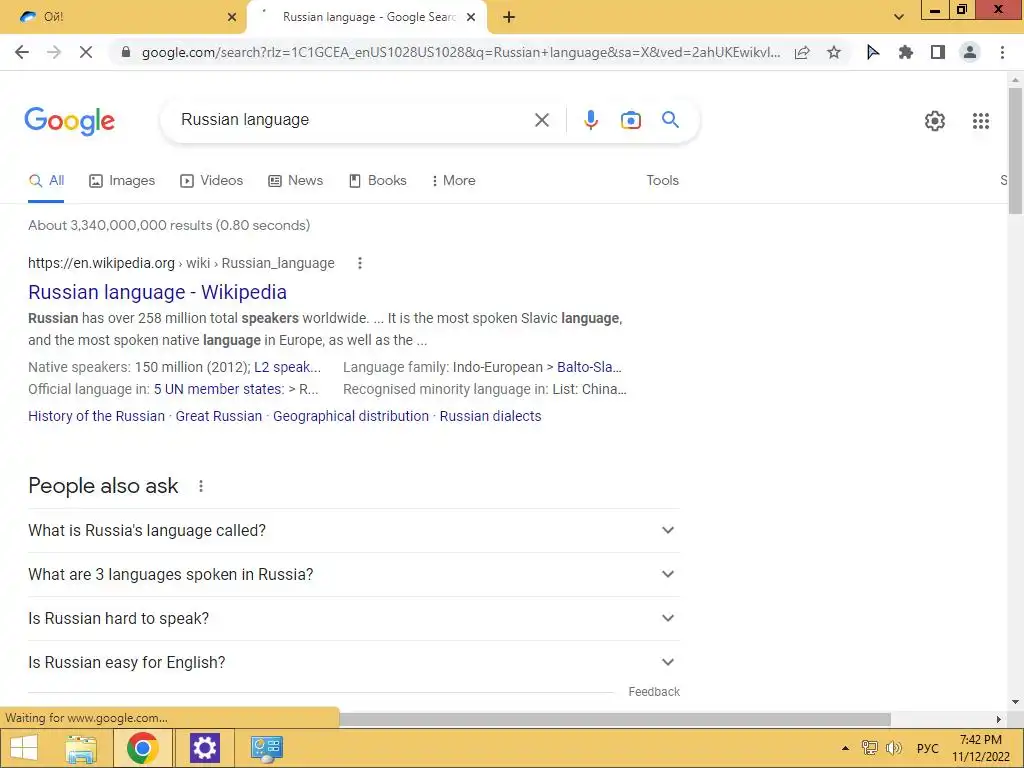Open File Explorer from the taskbar
The image size is (1024, 768).
(x=81, y=748)
